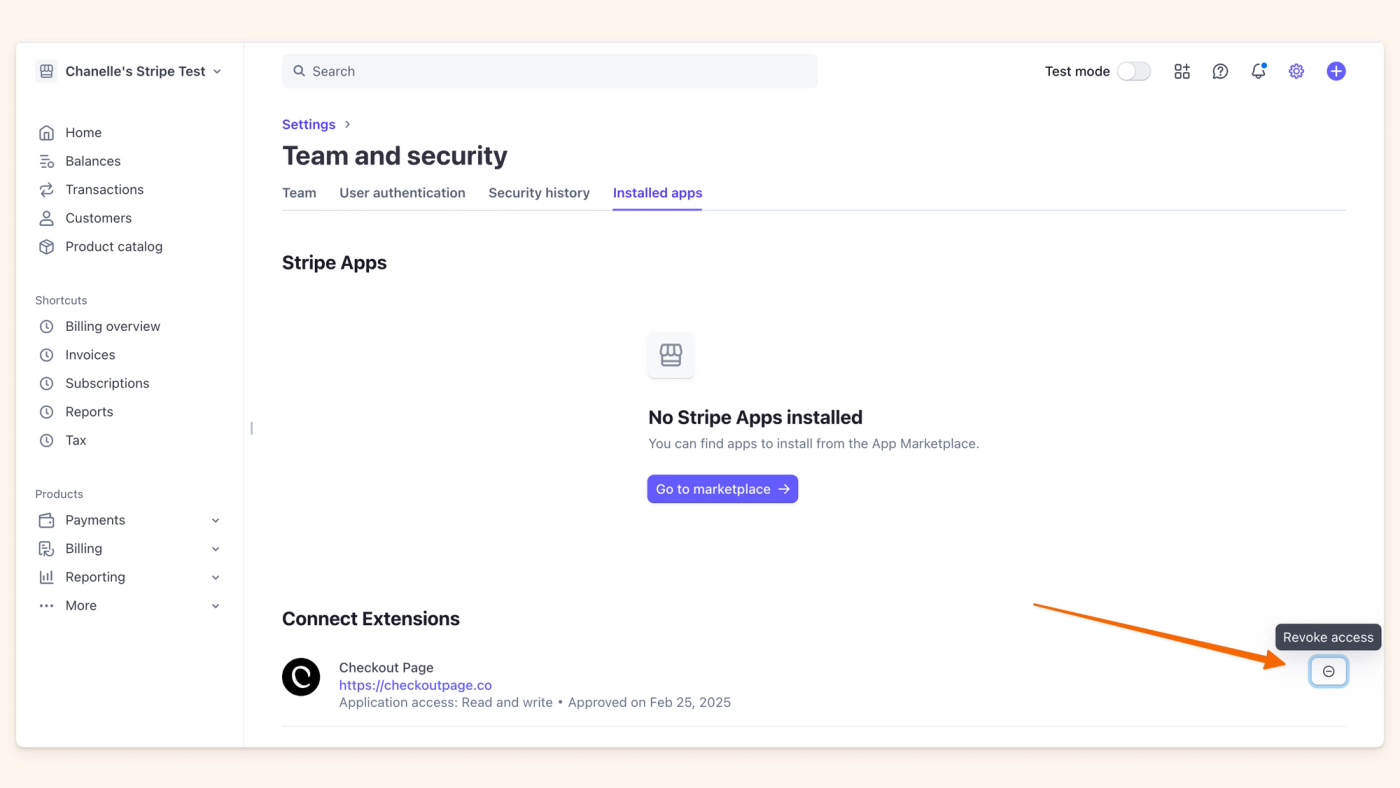
Task: Click the Reporting bar chart icon
Action: [x=46, y=577]
